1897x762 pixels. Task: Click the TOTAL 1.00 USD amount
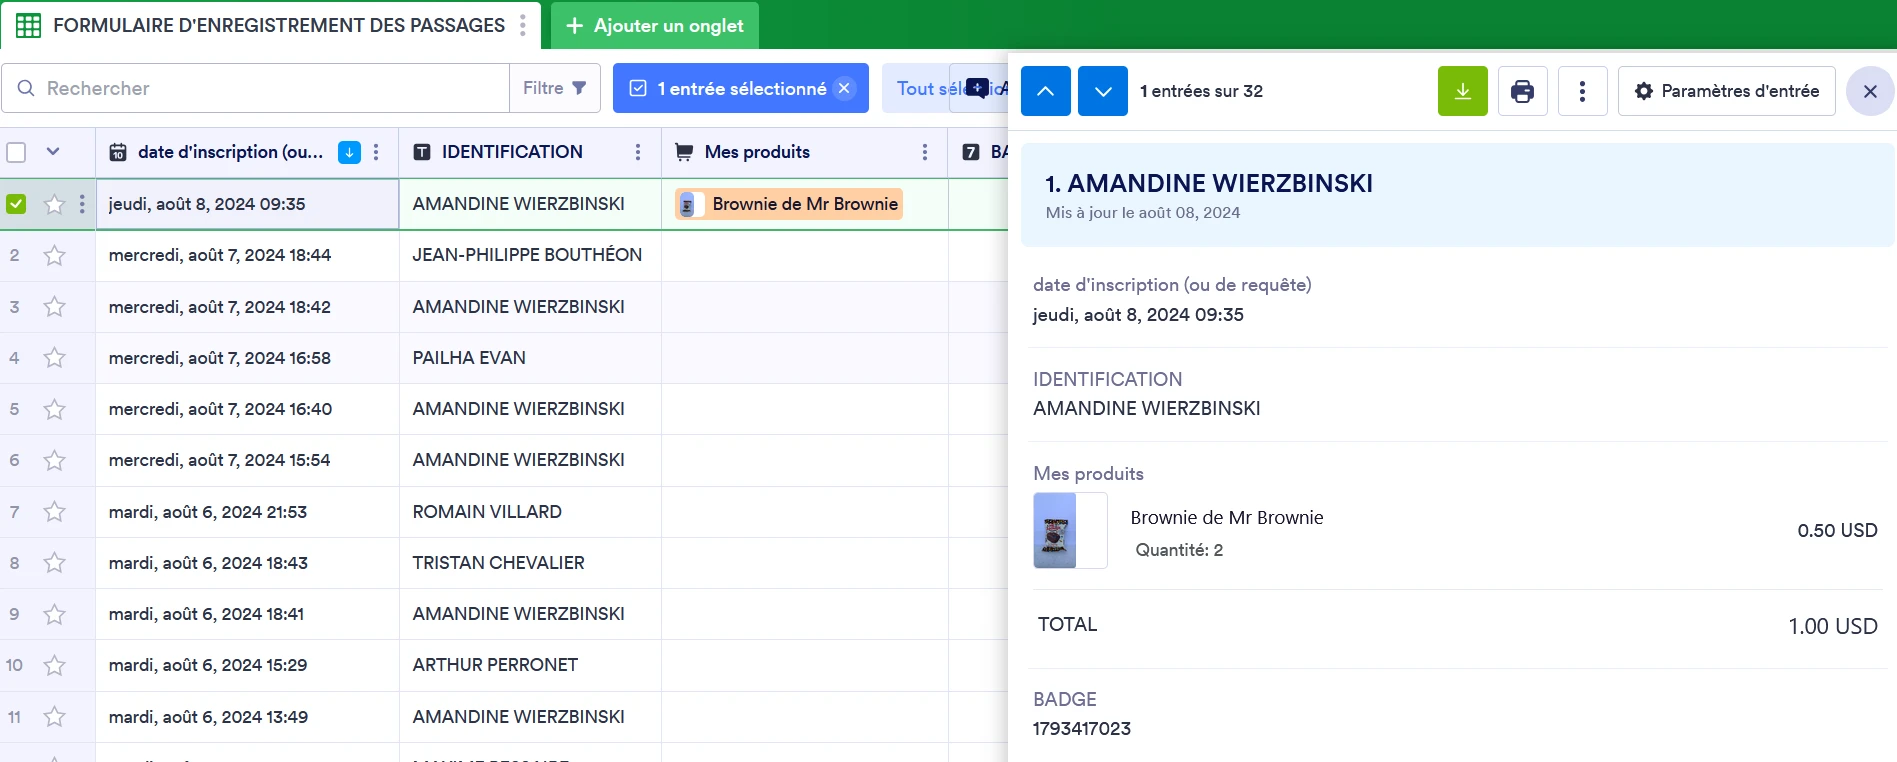point(1832,626)
